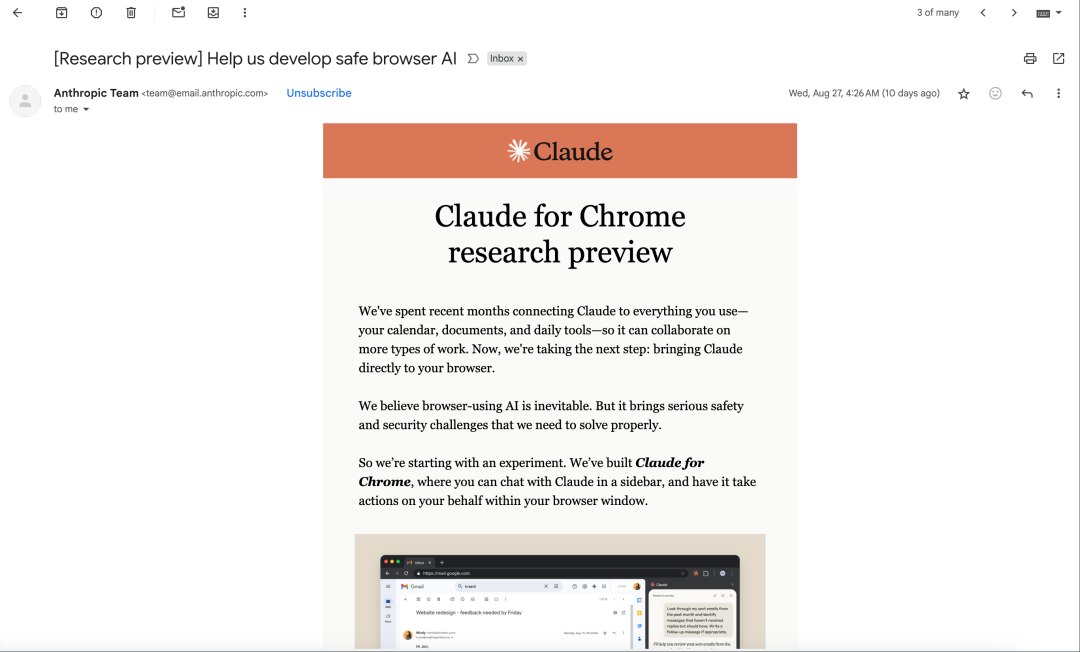Screen dimensions: 1080x652
Task: Reply to the Anthropic Team email
Action: click(x=1027, y=93)
